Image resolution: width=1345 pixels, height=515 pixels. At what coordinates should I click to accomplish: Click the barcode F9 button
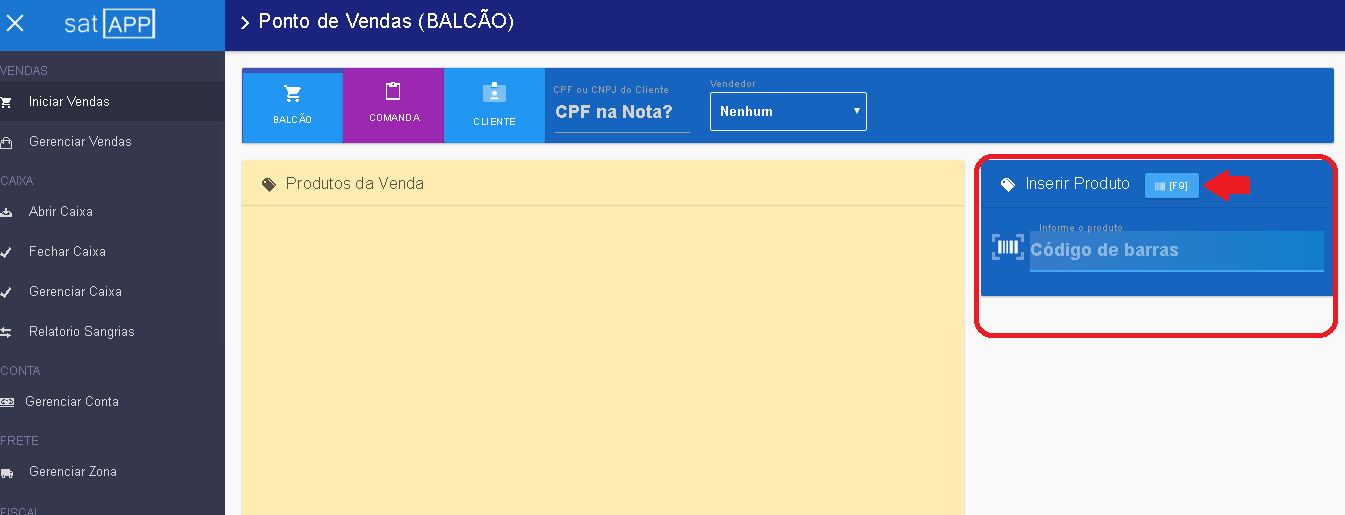(1171, 186)
